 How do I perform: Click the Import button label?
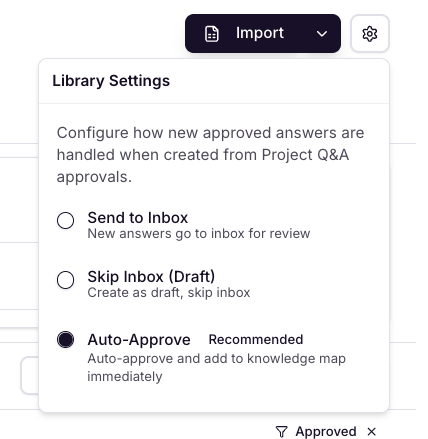[x=260, y=33]
